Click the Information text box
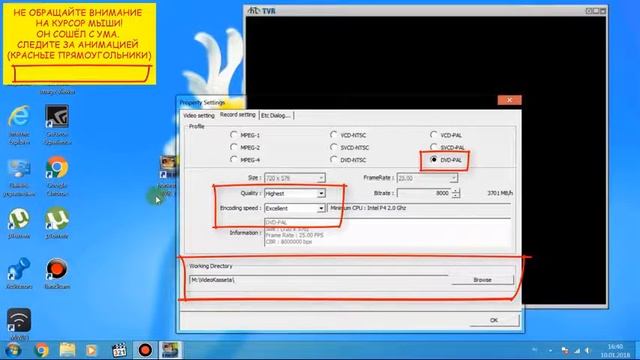Screen dimensions: 640x360 tap(387, 233)
